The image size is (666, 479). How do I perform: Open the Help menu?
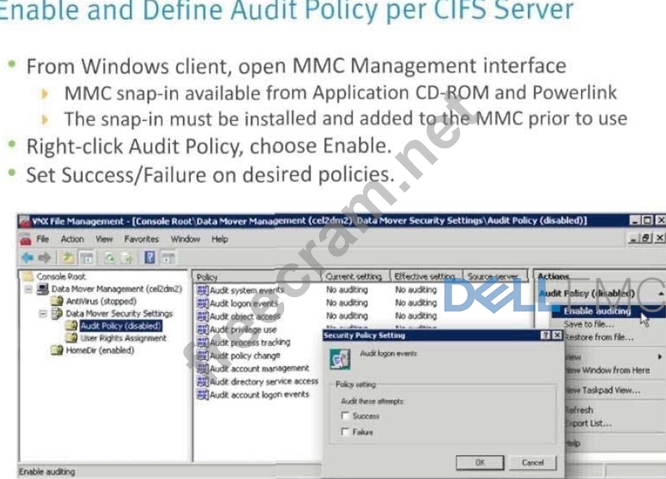(220, 239)
